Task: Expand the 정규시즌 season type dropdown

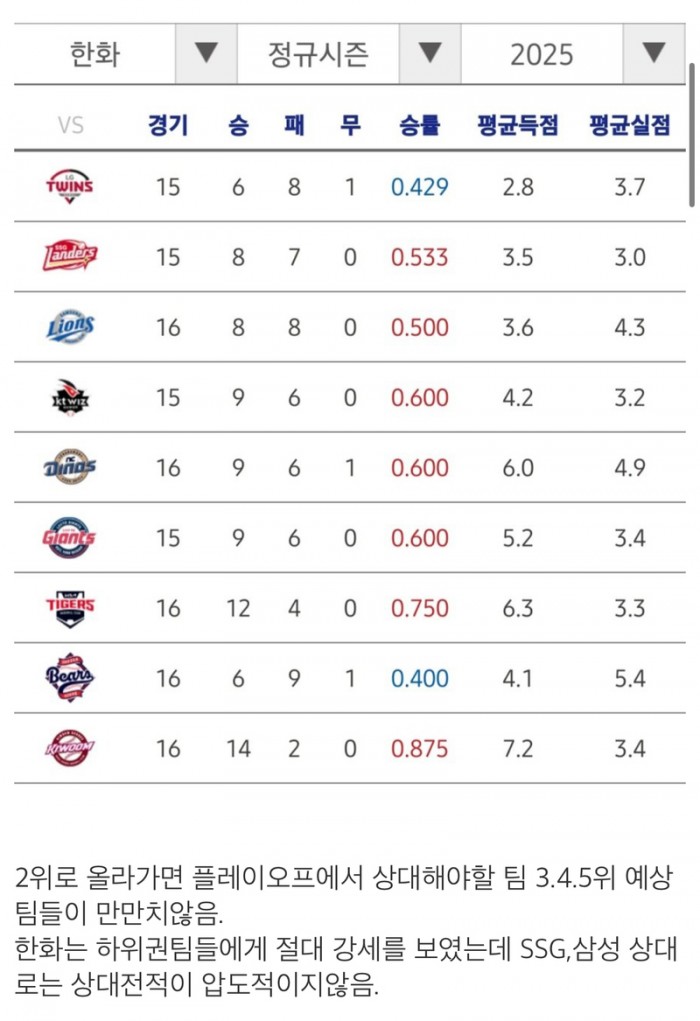Action: point(430,53)
